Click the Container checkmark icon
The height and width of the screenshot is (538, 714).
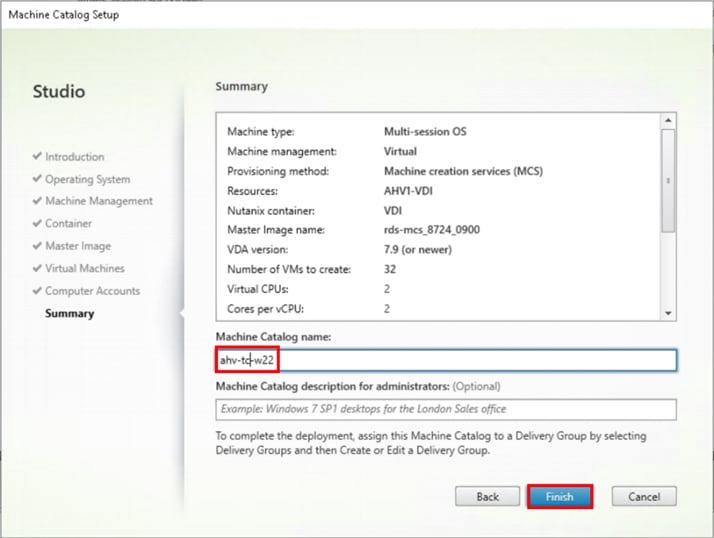(37, 223)
